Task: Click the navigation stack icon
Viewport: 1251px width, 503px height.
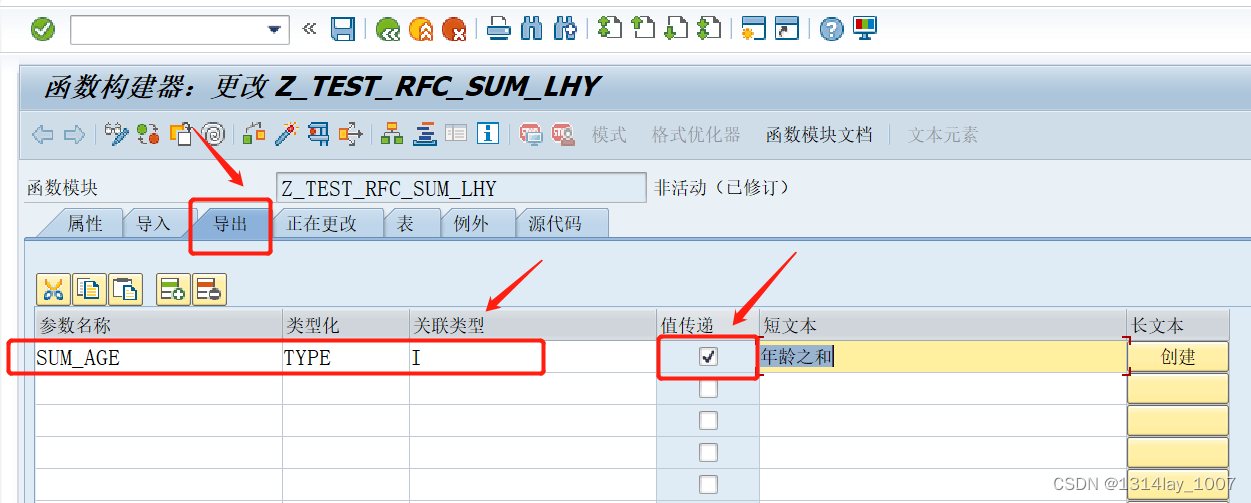Action: [425, 134]
